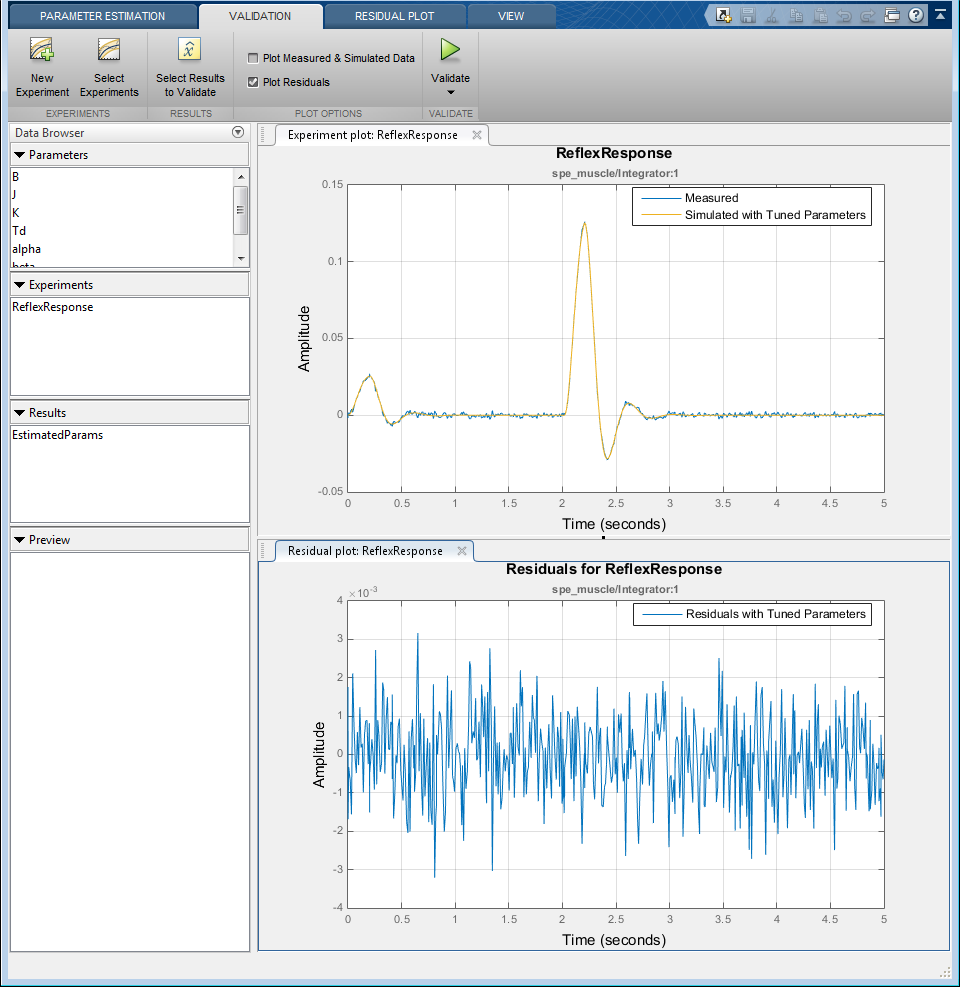Open the Data Browser options menu arrow
Viewport: 960px width, 987px height.
point(238,133)
